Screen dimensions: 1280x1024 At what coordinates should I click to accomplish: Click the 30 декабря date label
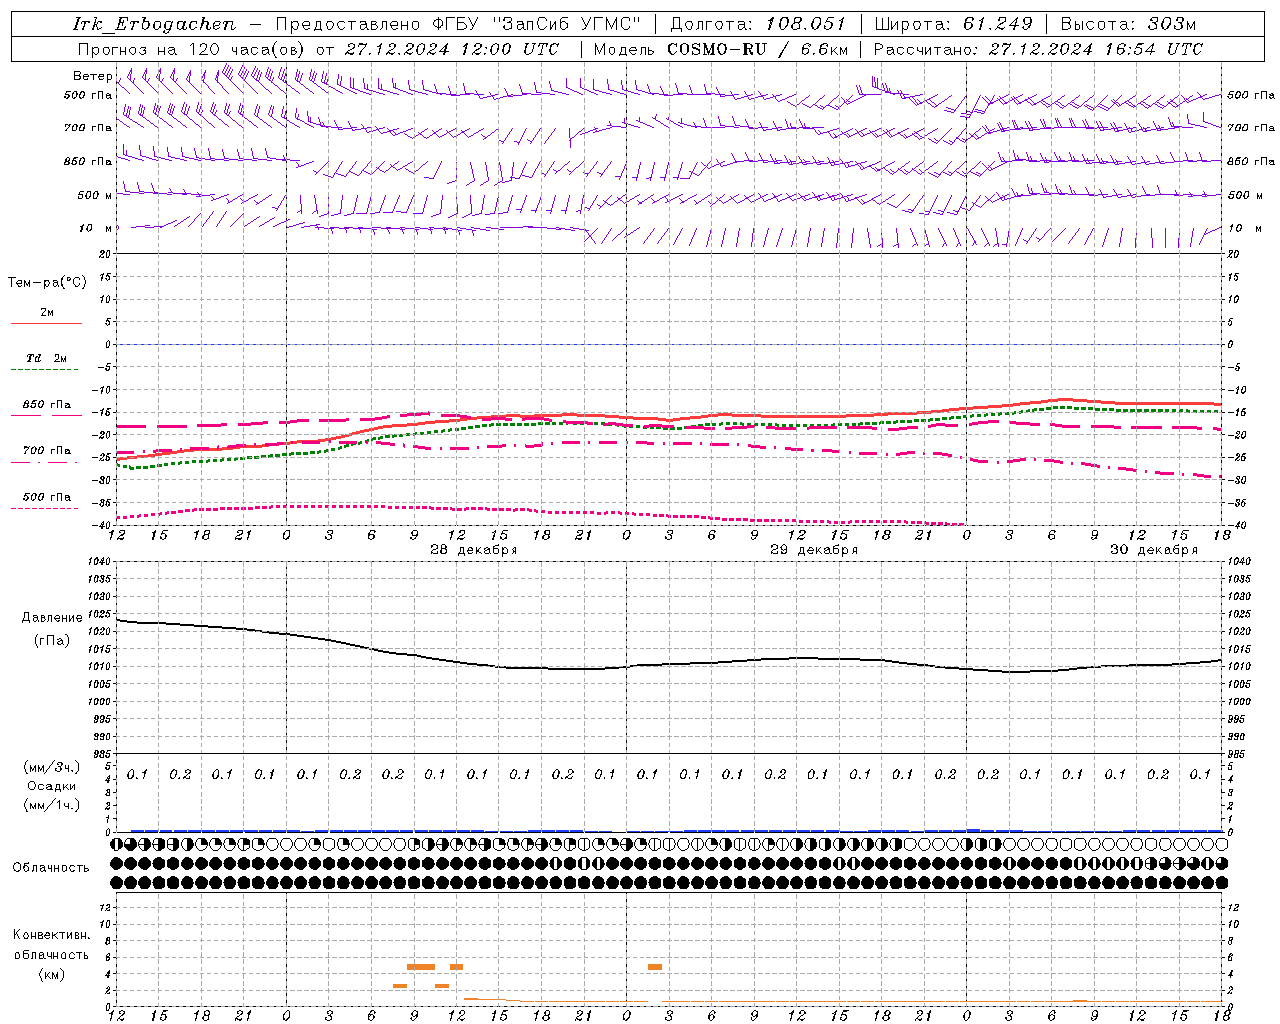pos(1153,550)
